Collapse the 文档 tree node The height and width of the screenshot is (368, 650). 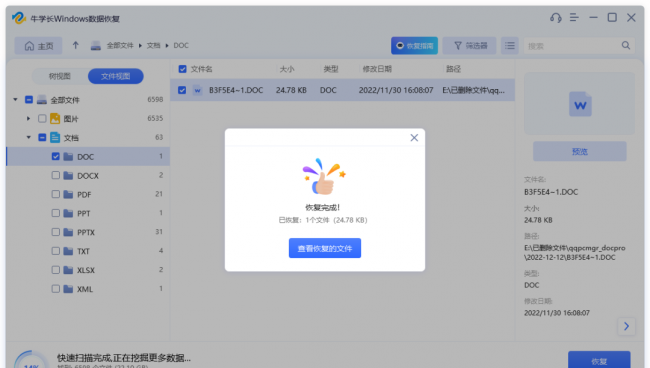(29, 137)
